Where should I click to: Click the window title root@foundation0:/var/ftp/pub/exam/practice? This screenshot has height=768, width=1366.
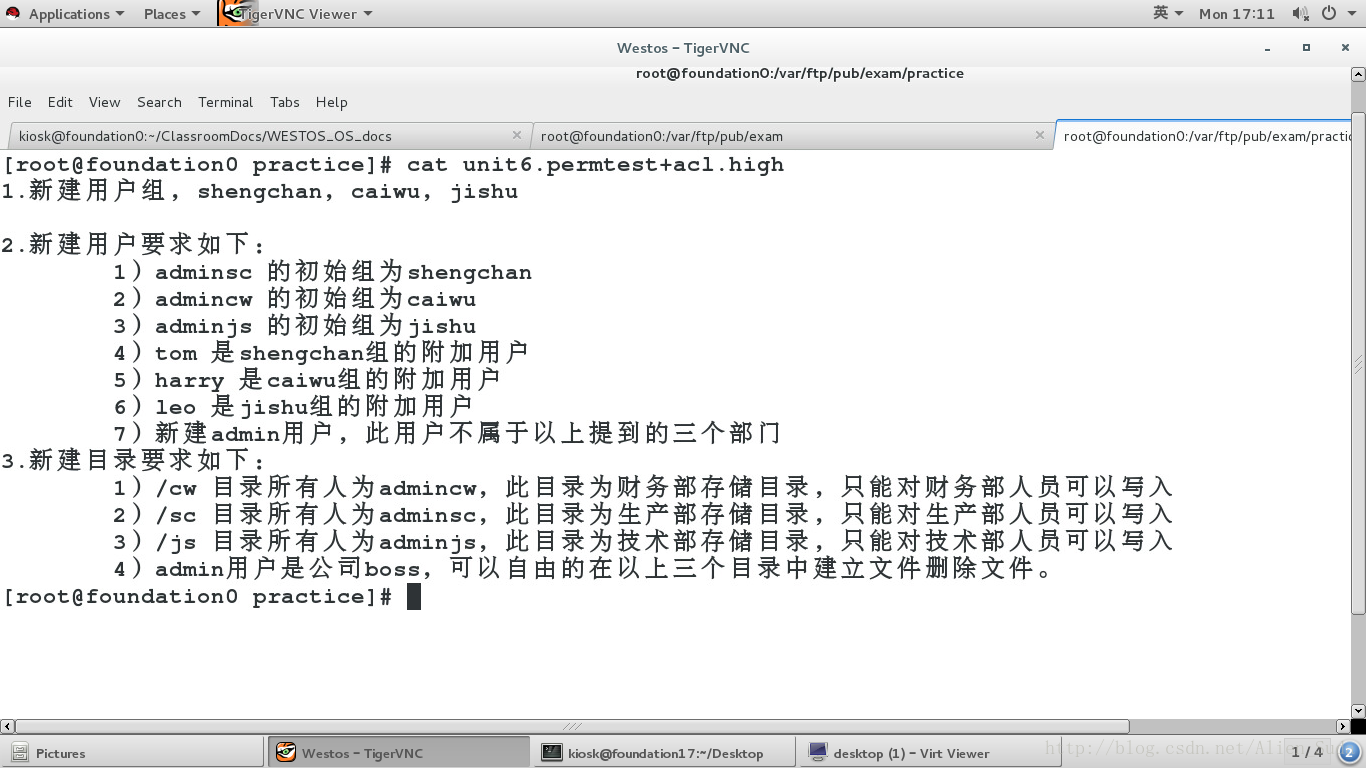click(x=800, y=73)
